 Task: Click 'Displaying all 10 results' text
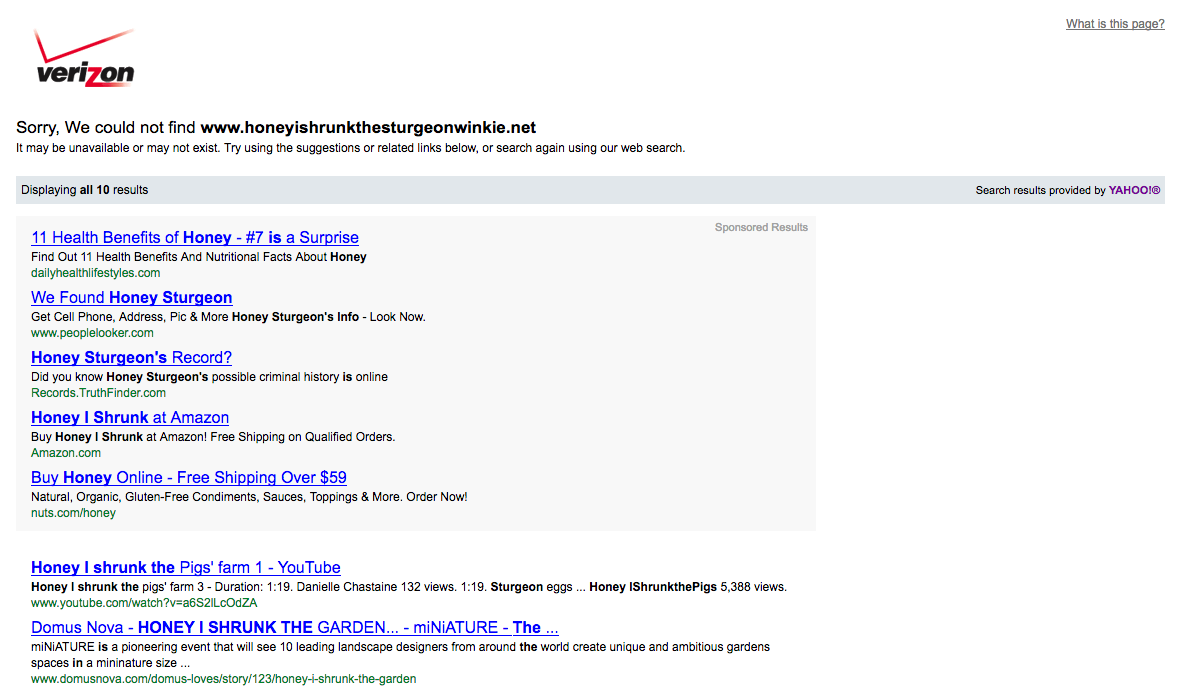coord(84,190)
